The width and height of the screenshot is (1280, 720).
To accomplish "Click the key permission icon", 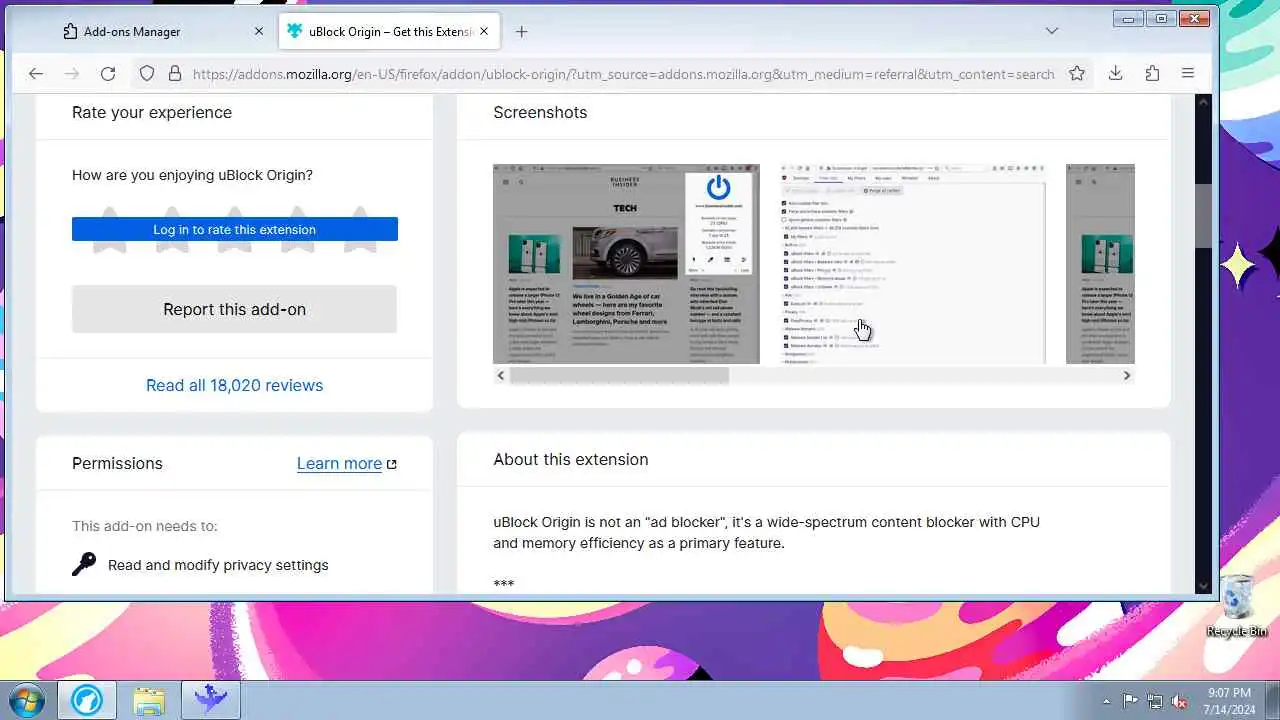I will point(84,564).
